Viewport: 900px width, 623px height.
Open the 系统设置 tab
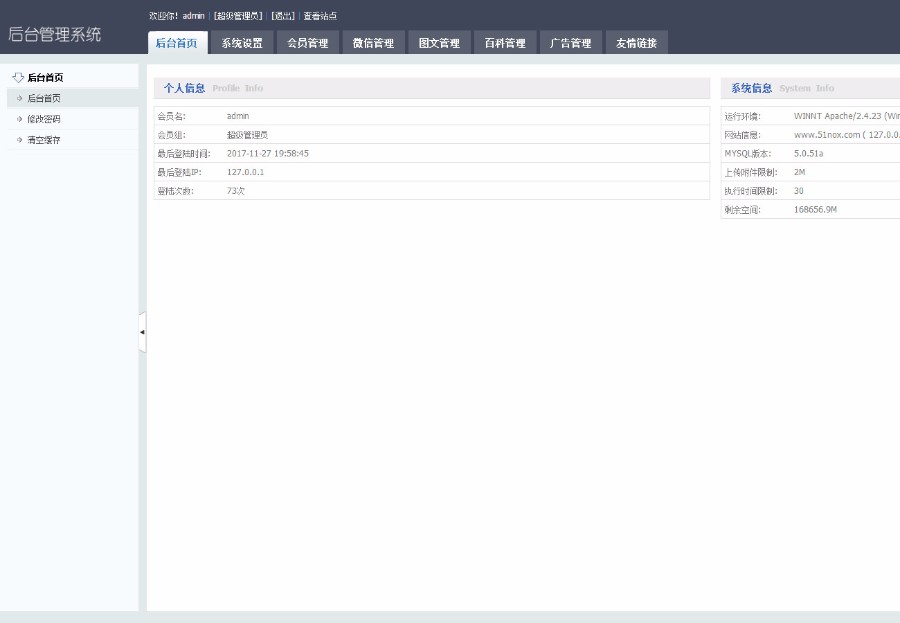[241, 42]
